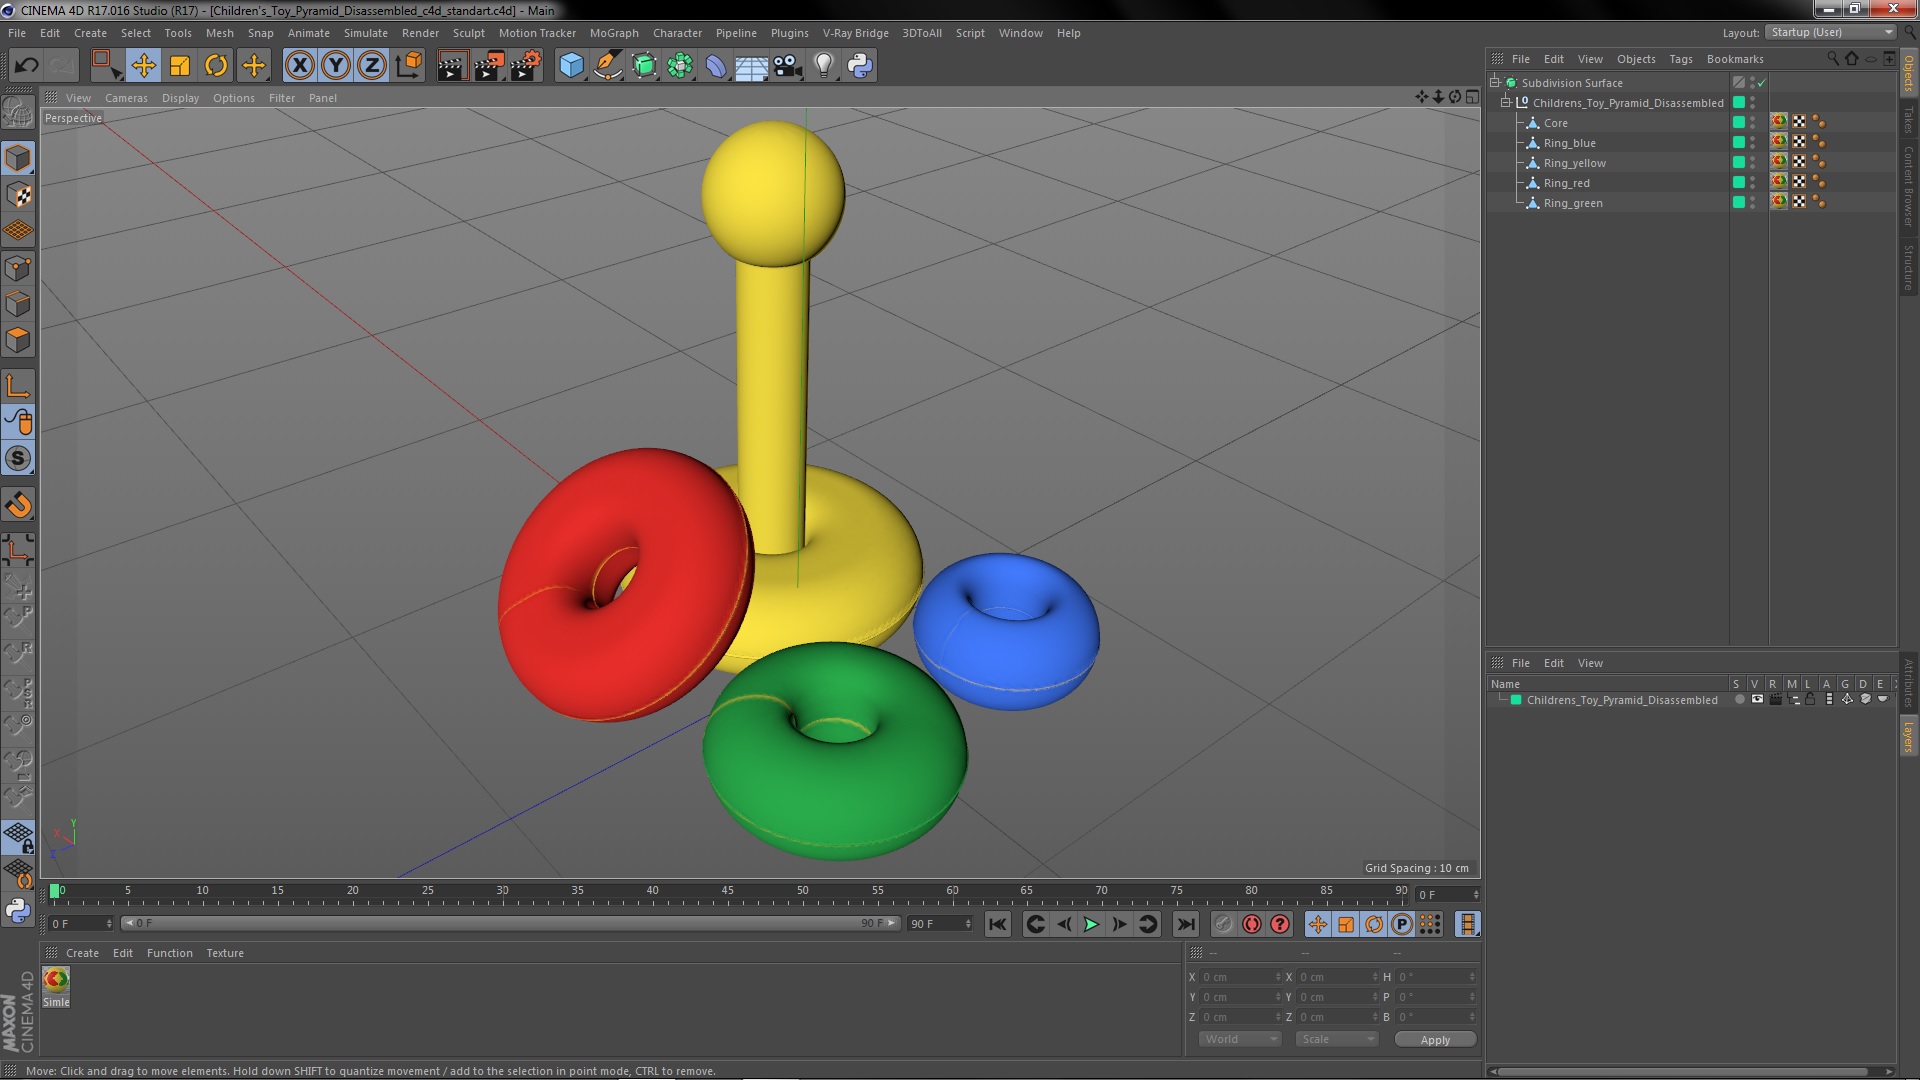The image size is (1920, 1080).
Task: Open the MoGraph menu
Action: click(x=613, y=33)
